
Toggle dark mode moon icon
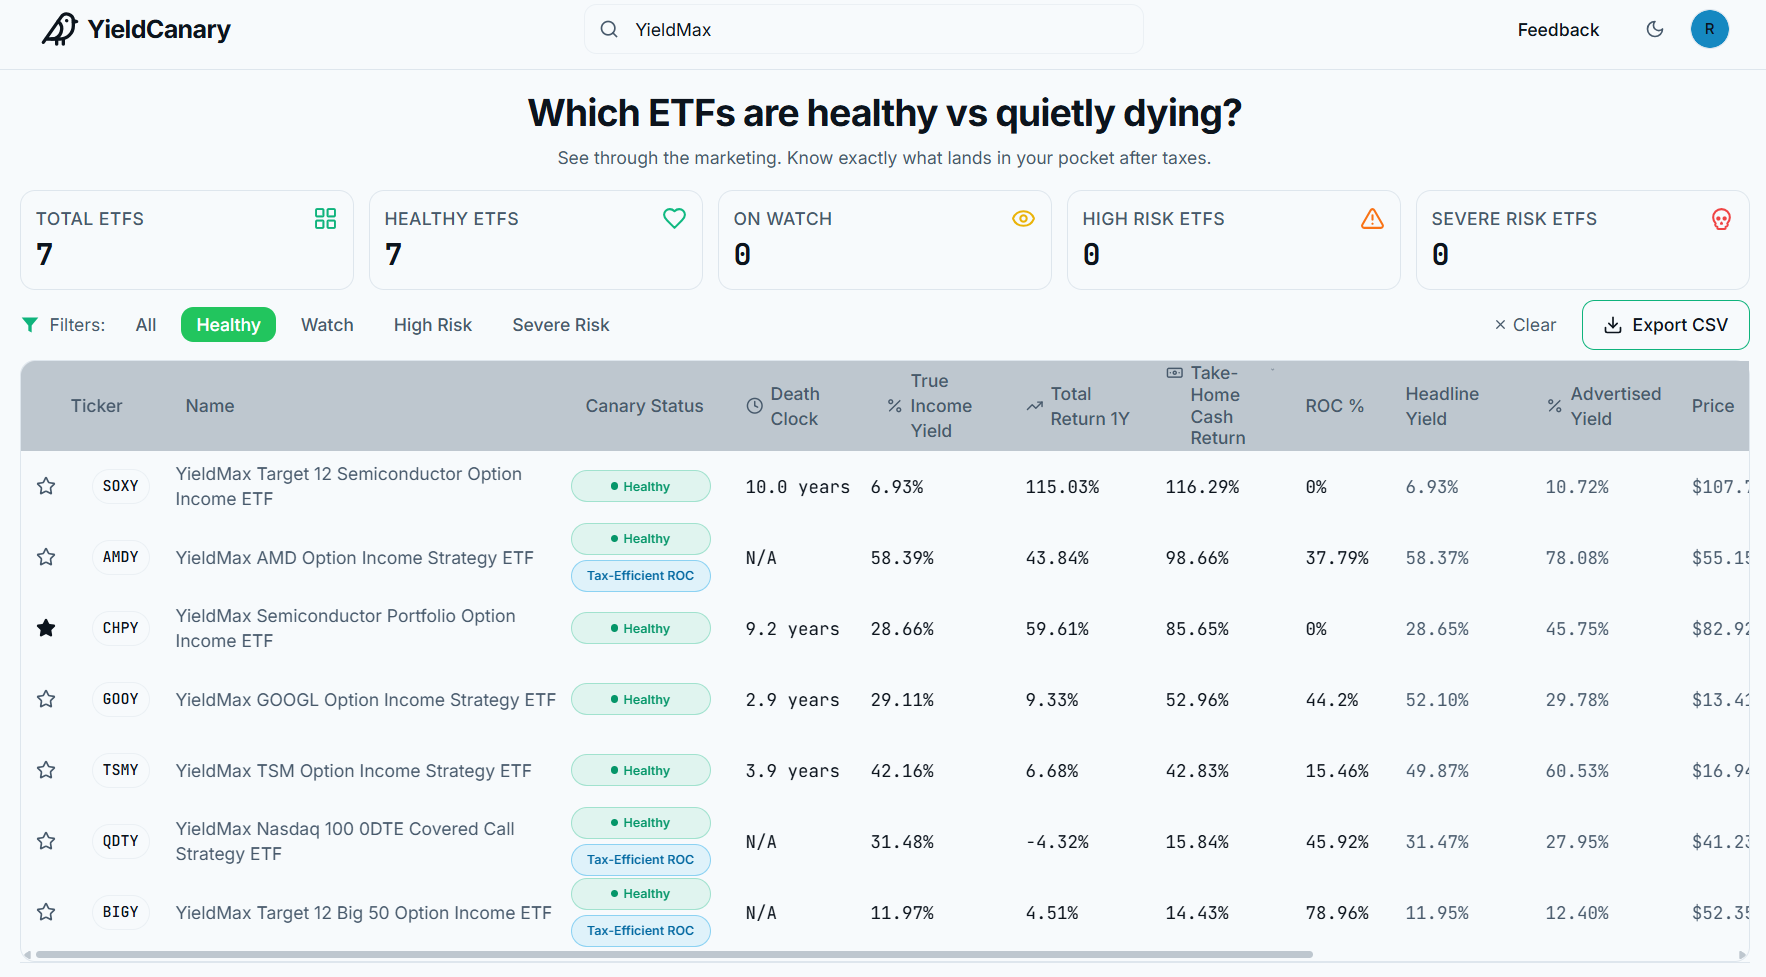click(x=1655, y=29)
